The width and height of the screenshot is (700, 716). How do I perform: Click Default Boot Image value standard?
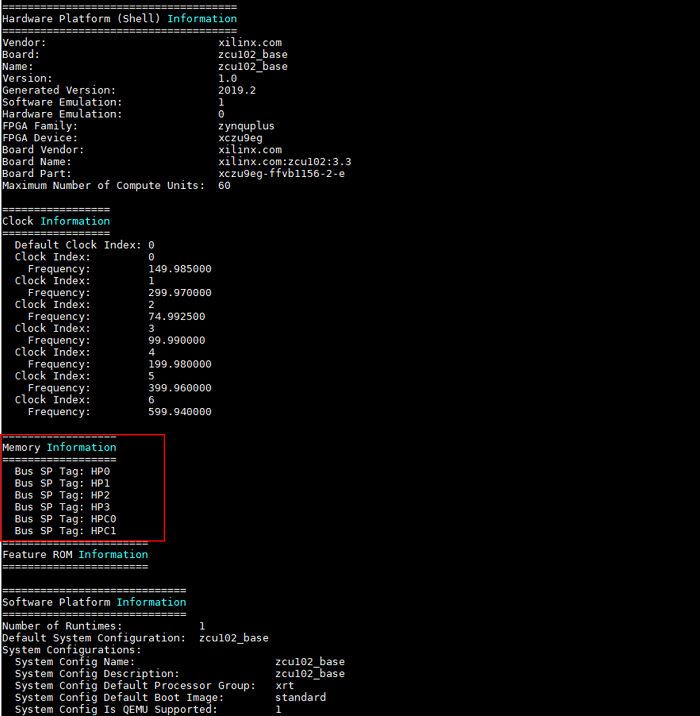pos(300,697)
